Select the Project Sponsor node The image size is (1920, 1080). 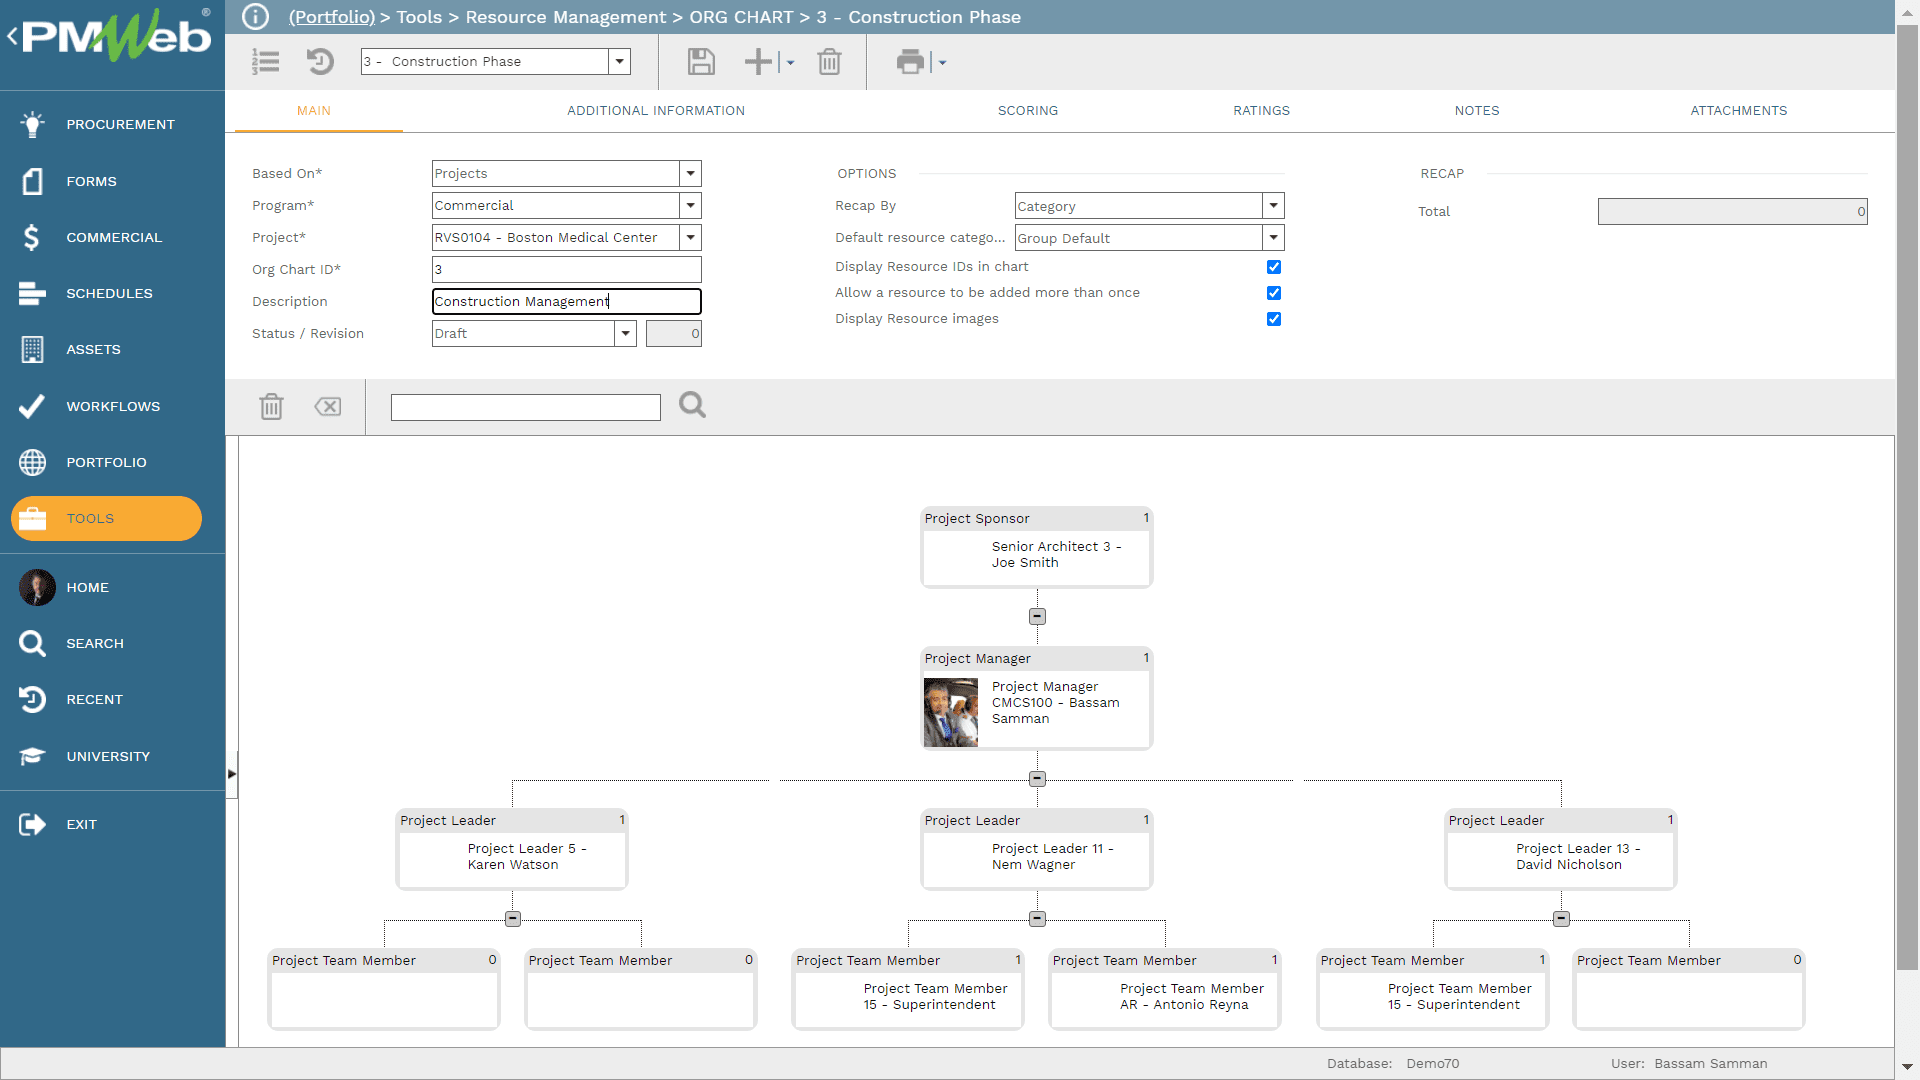[1037, 547]
